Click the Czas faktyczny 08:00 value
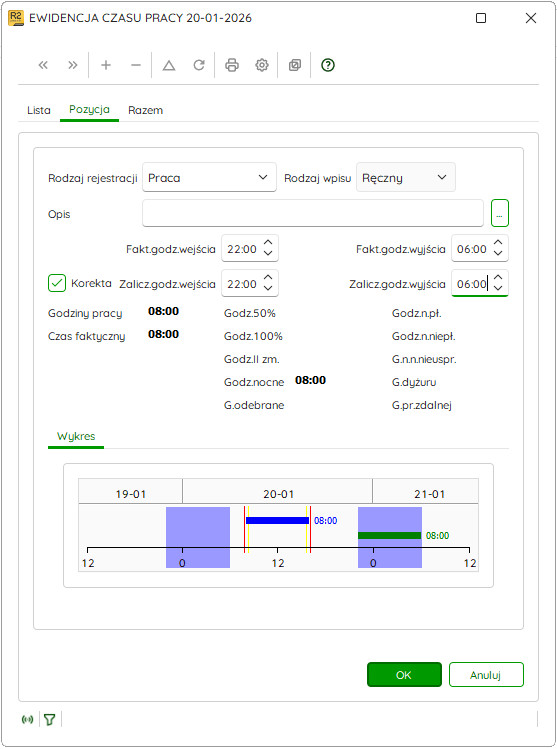Screen dimensions: 557x749 tap(163, 334)
